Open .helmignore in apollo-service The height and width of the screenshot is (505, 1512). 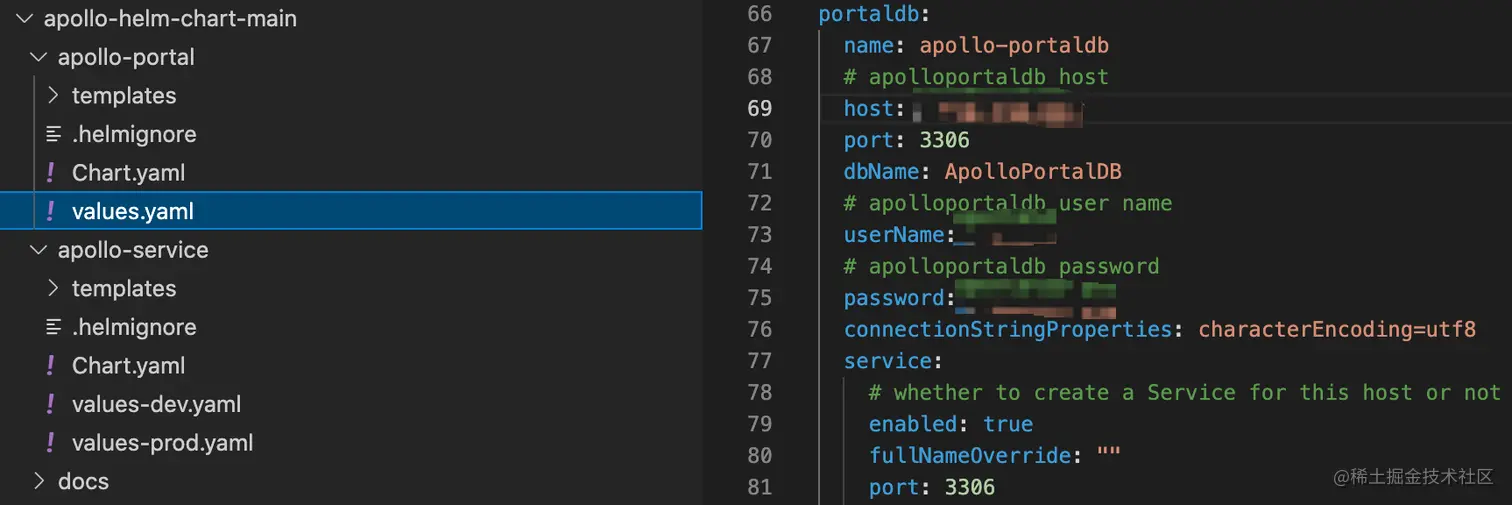pos(134,327)
